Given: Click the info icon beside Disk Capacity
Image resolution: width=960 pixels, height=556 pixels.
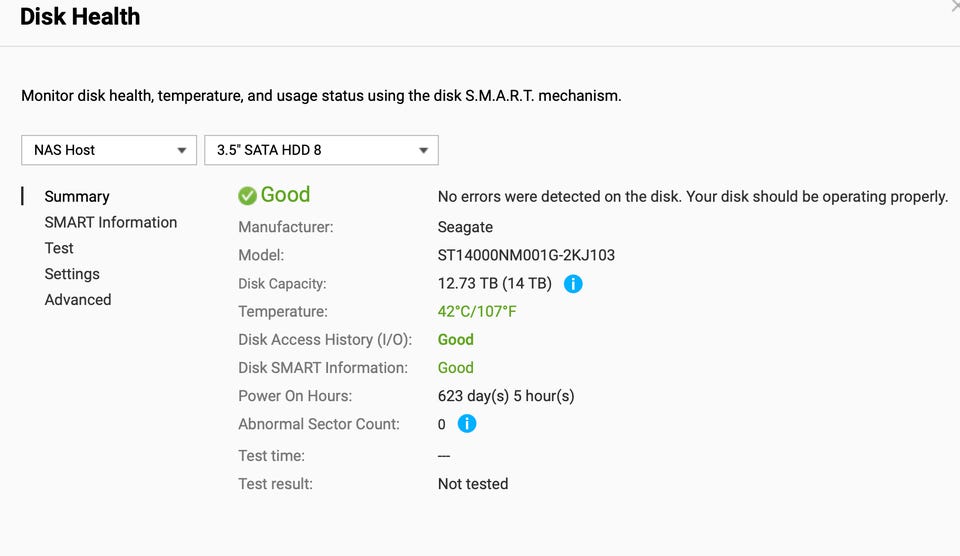Looking at the screenshot, I should pos(573,284).
